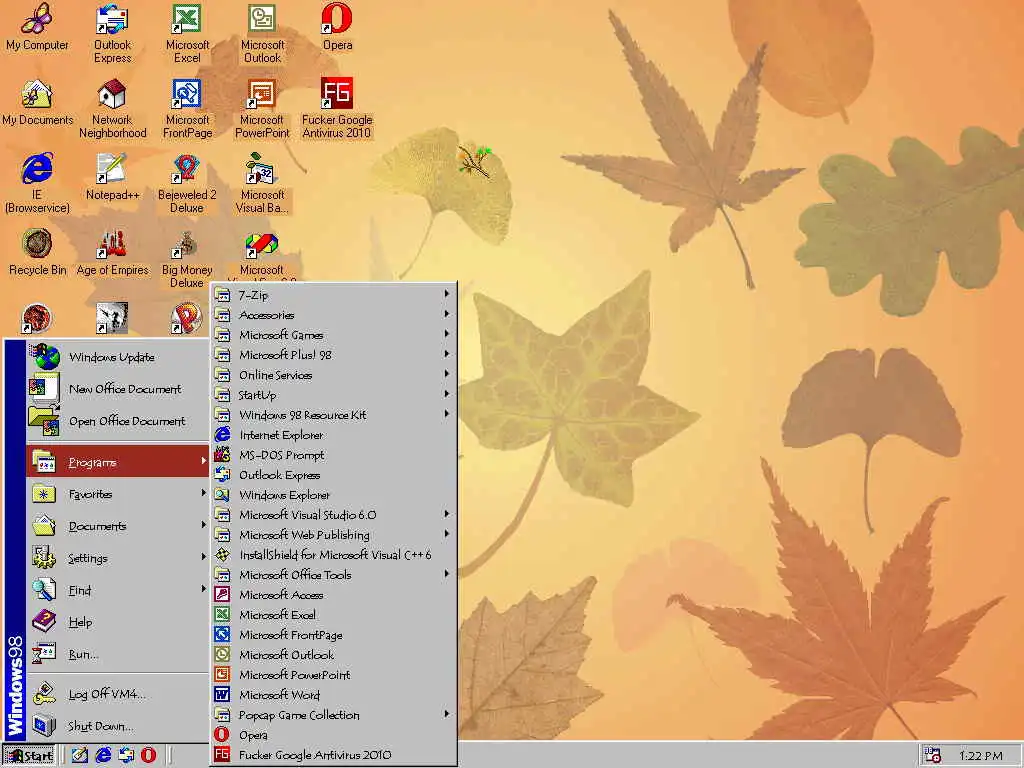
Task: Expand Microsoft Office Tools folder
Action: [333, 575]
